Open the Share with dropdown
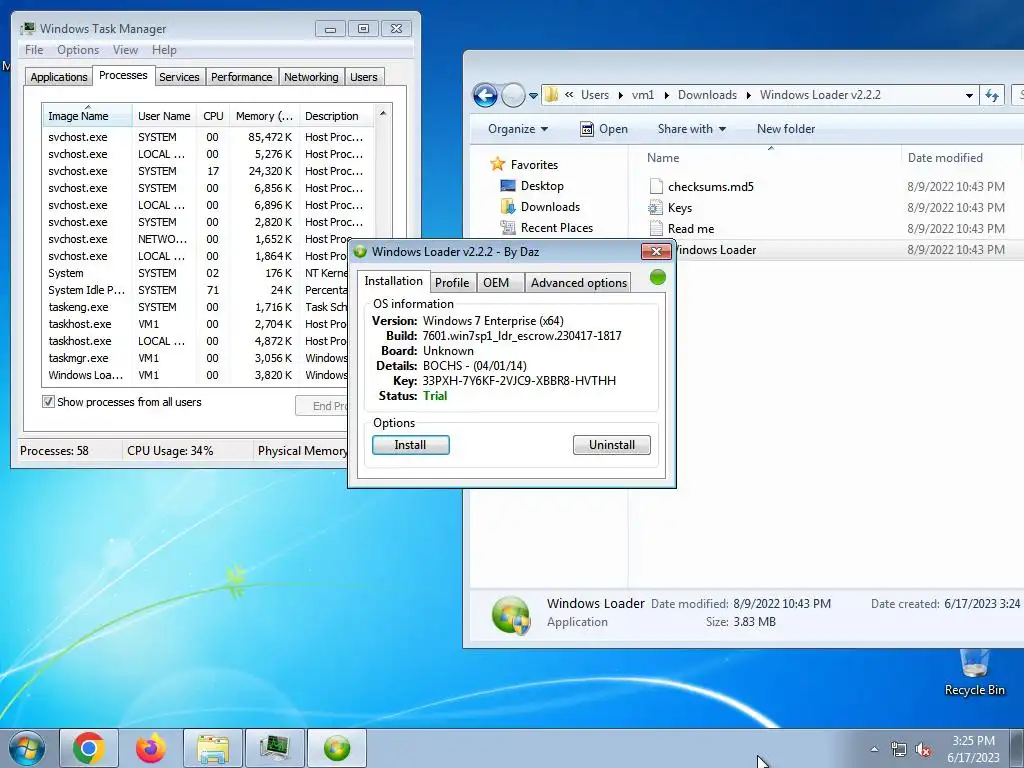Image resolution: width=1024 pixels, height=768 pixels. [x=692, y=129]
